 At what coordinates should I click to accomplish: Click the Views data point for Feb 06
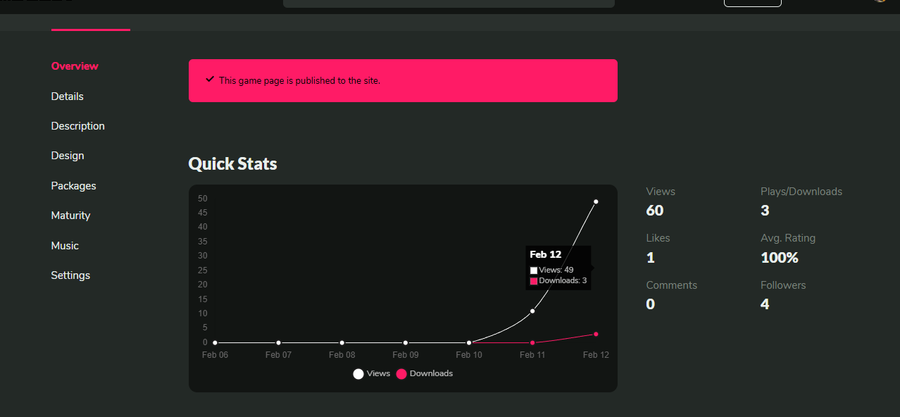(x=215, y=342)
